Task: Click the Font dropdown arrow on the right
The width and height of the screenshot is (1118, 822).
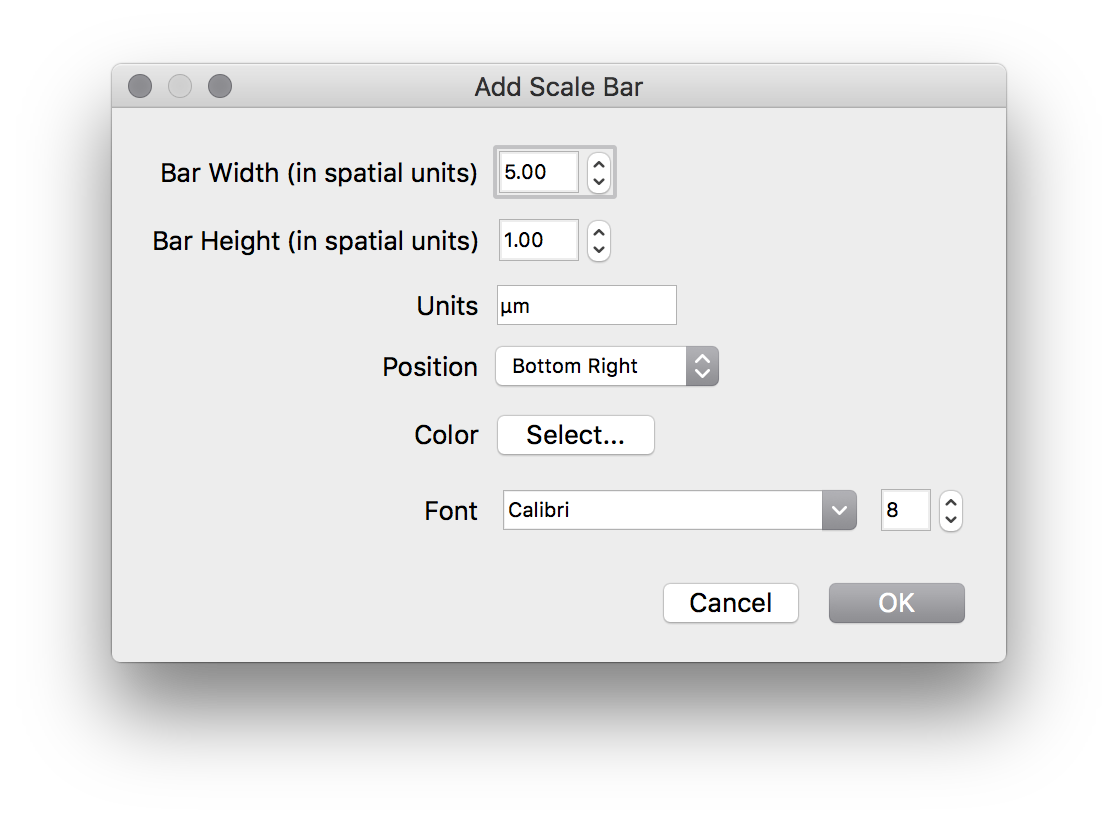Action: [840, 510]
